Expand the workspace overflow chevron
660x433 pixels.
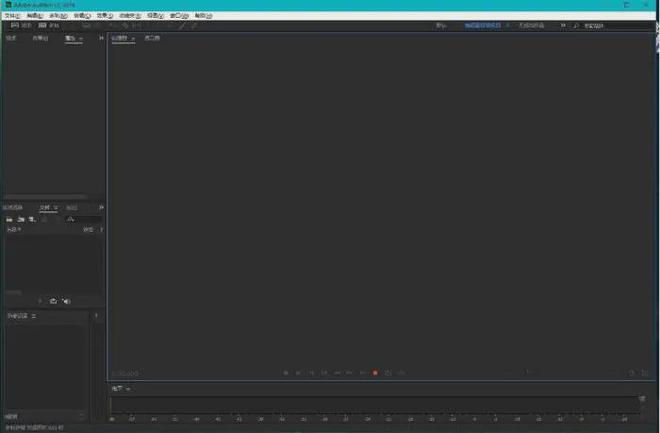(x=563, y=26)
